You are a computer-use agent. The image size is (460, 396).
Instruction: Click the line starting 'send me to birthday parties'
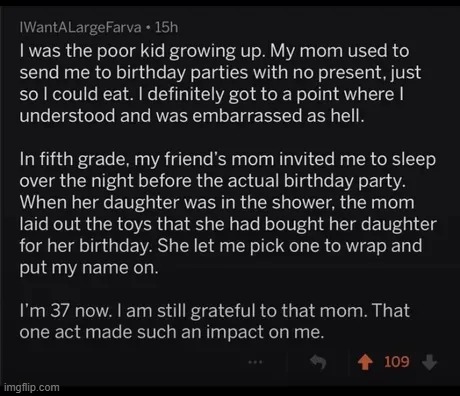220,73
